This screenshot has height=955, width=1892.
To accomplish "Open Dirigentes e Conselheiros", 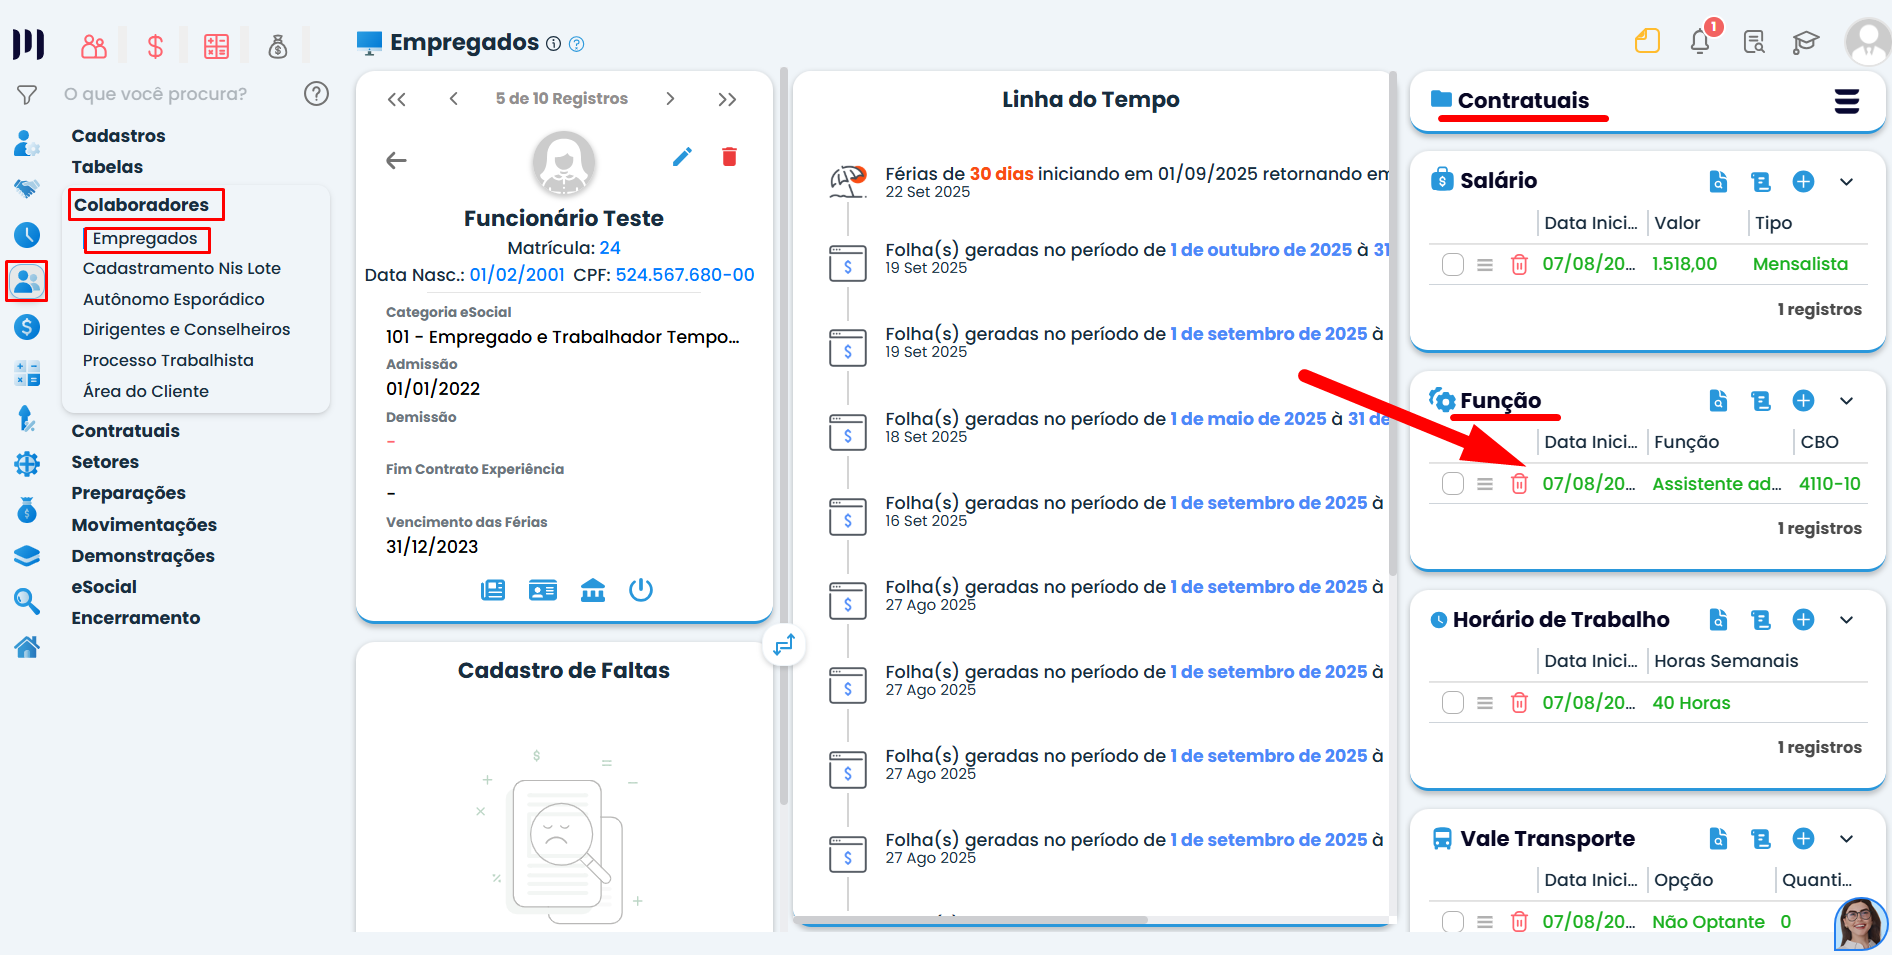I will click(x=187, y=329).
